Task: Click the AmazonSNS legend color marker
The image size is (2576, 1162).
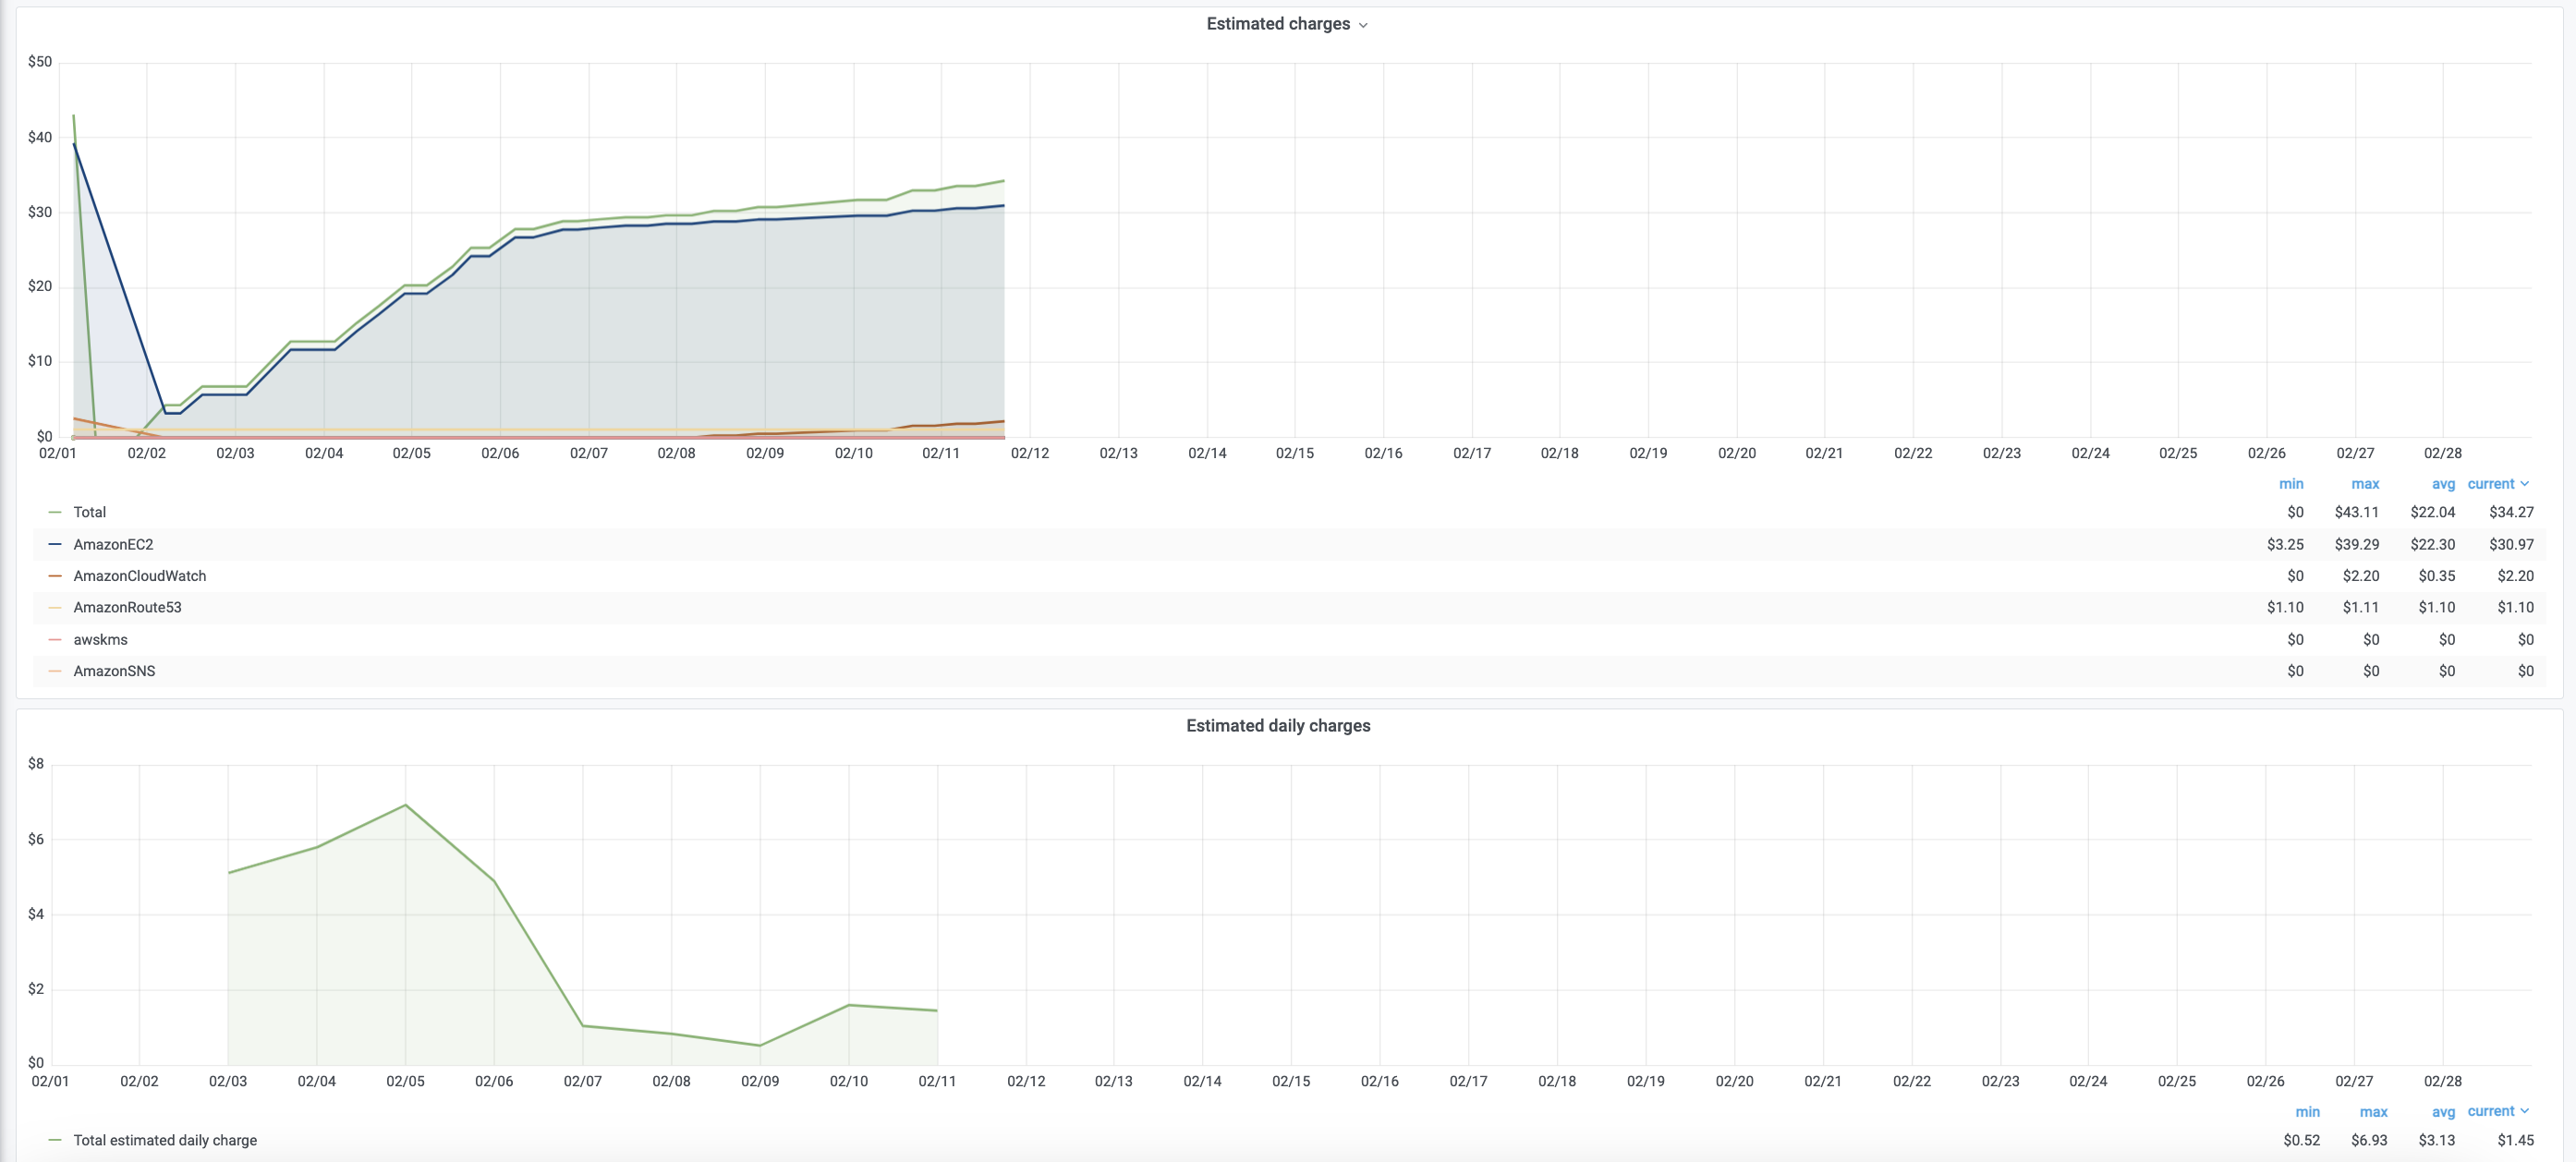Action: [x=55, y=671]
